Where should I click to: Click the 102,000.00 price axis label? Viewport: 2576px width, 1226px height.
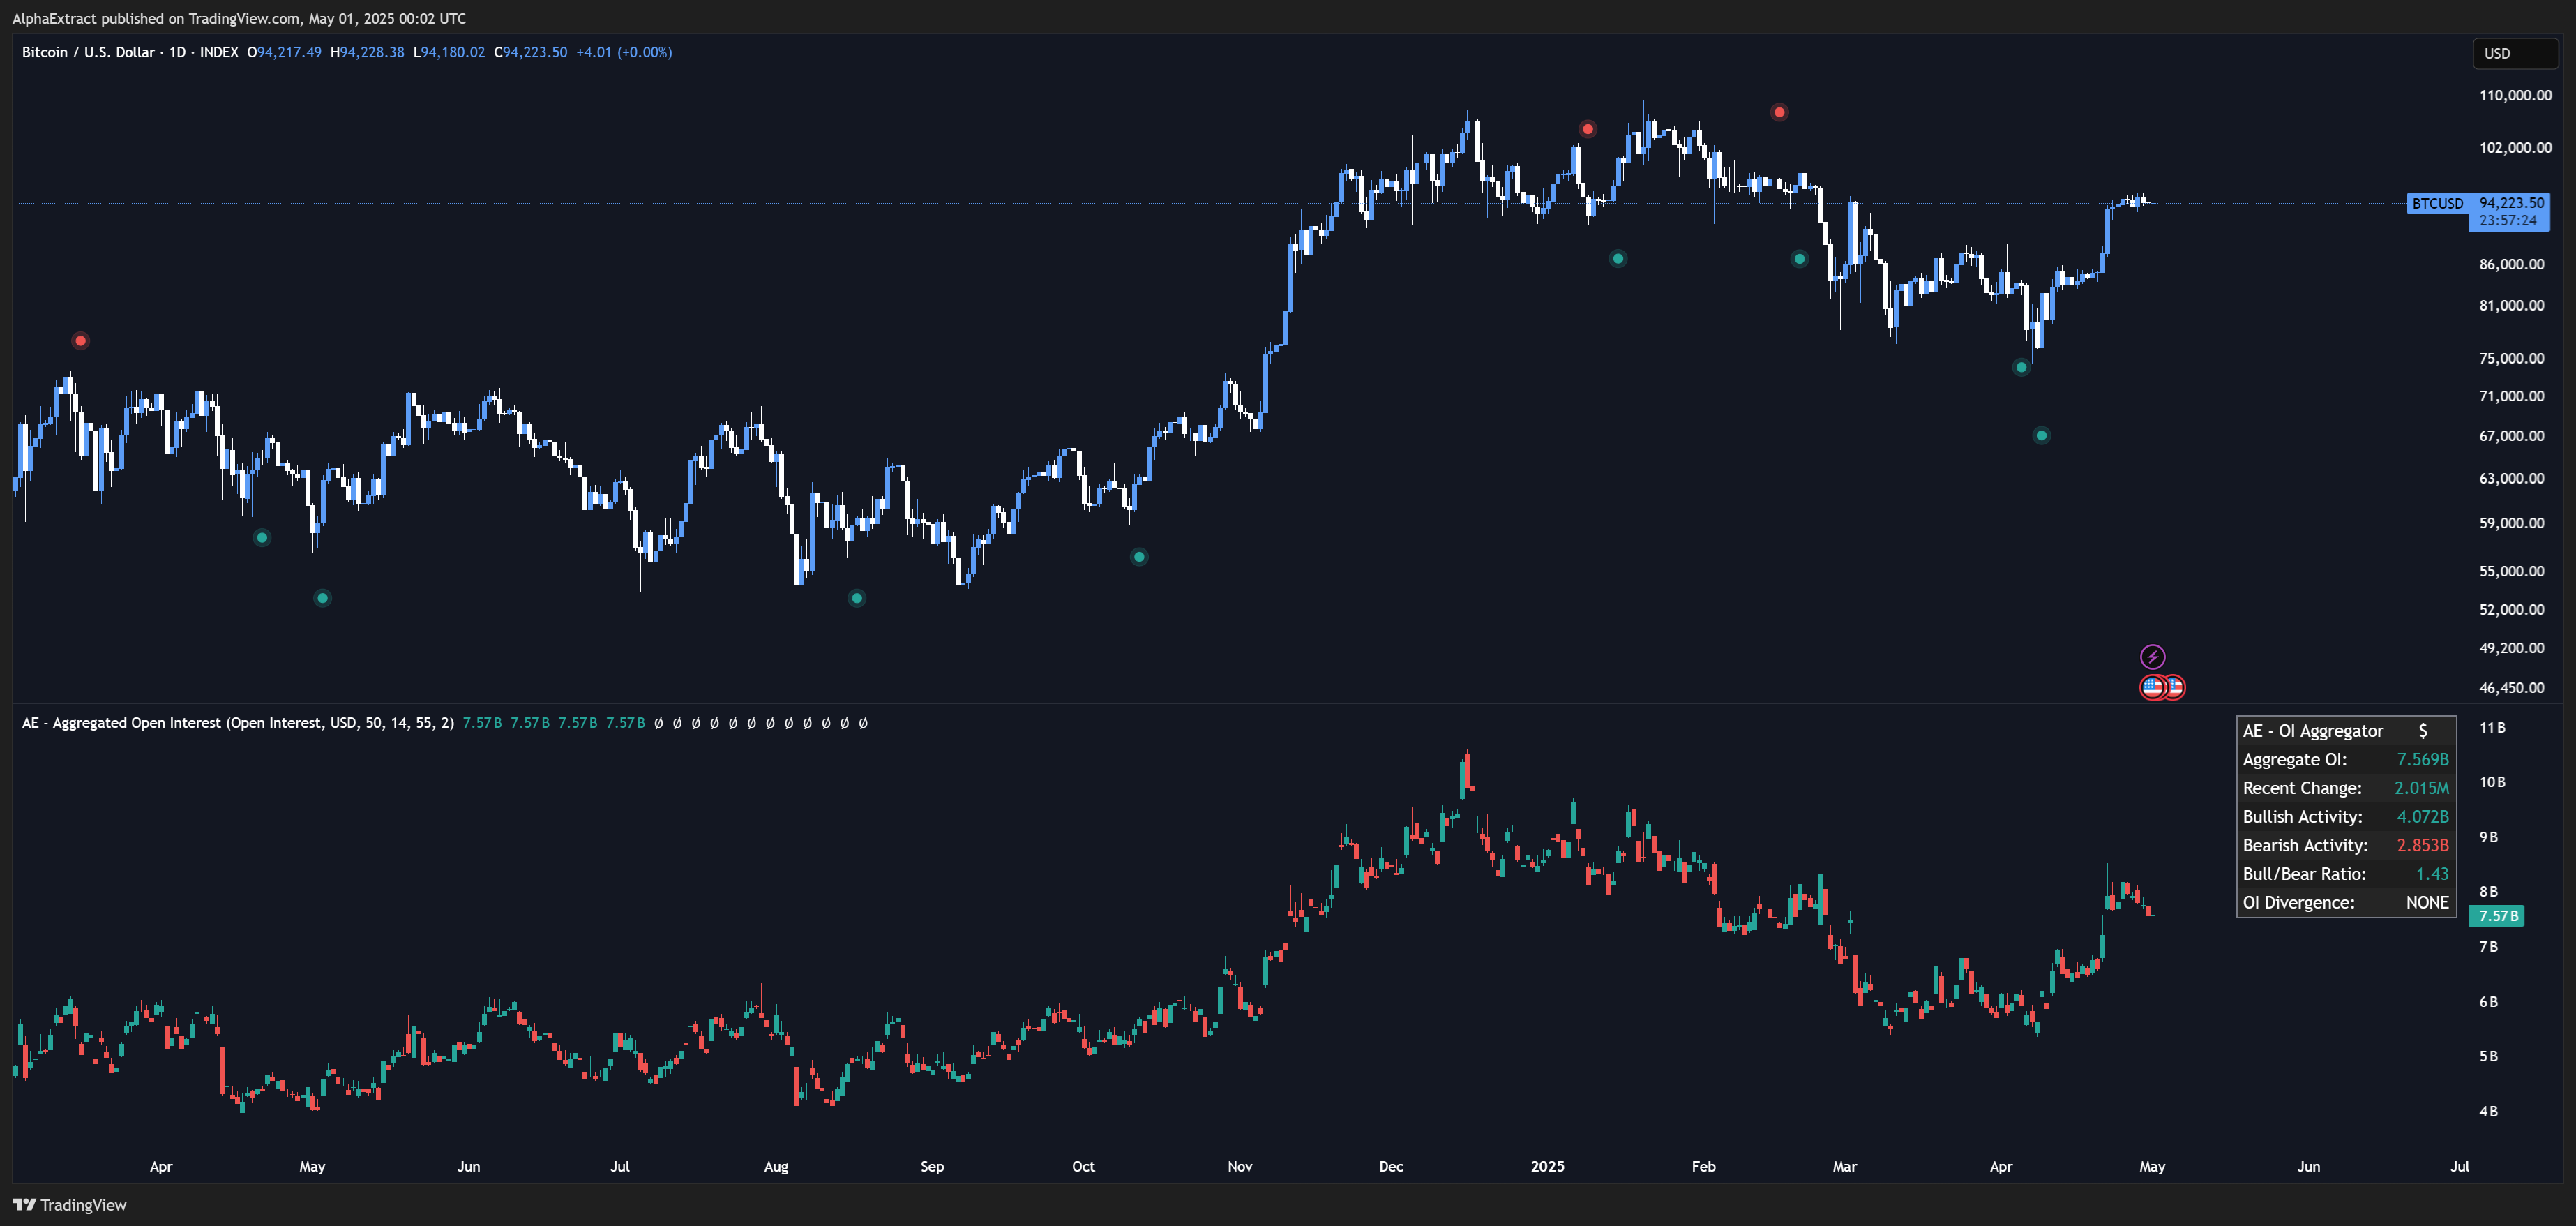(x=2515, y=148)
